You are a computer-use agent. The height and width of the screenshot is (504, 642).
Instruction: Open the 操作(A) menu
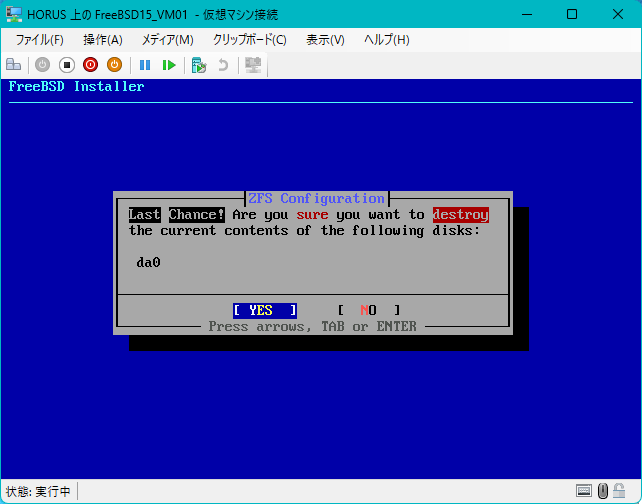coord(103,40)
